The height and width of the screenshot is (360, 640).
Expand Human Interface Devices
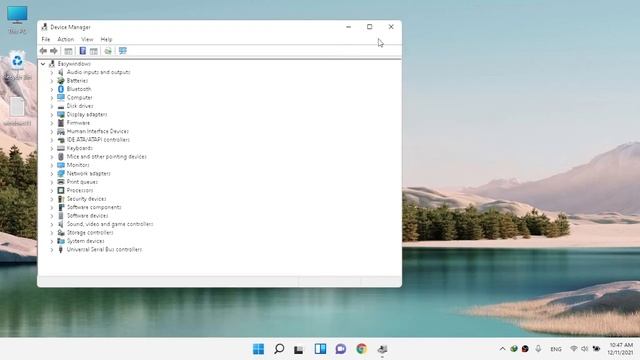click(52, 131)
